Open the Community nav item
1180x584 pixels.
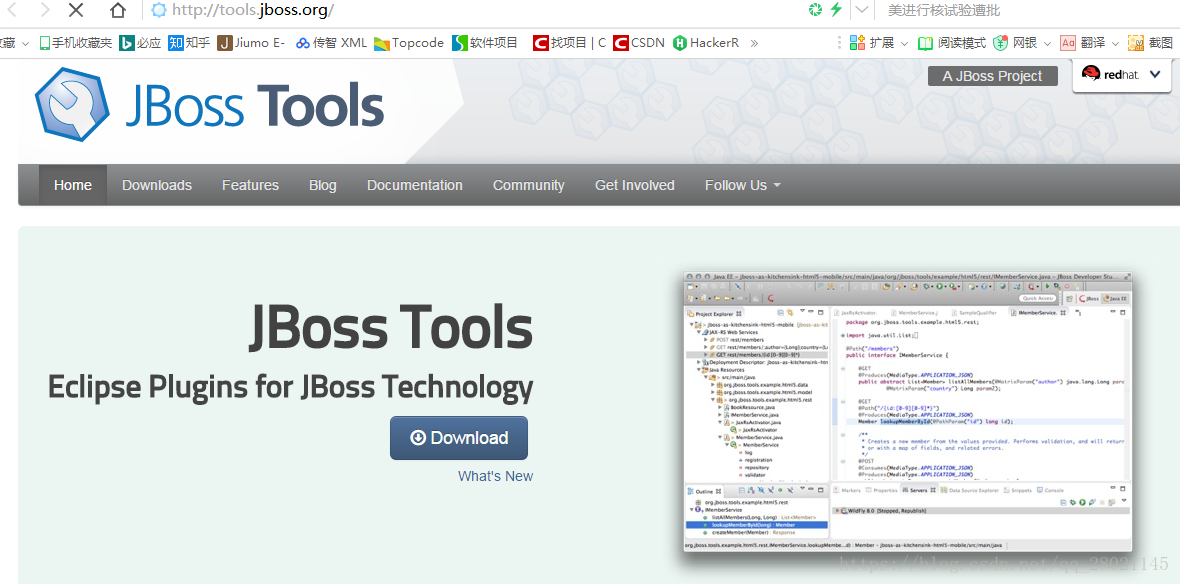528,185
